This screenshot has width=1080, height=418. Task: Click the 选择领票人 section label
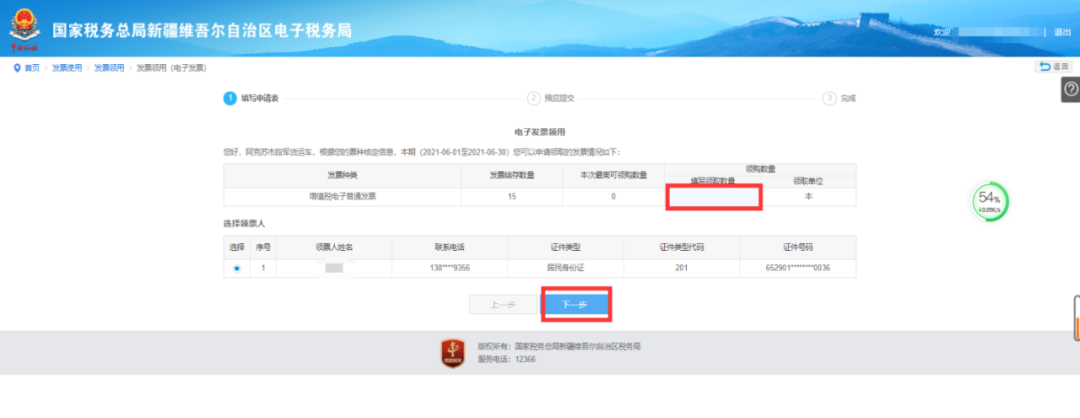242,224
